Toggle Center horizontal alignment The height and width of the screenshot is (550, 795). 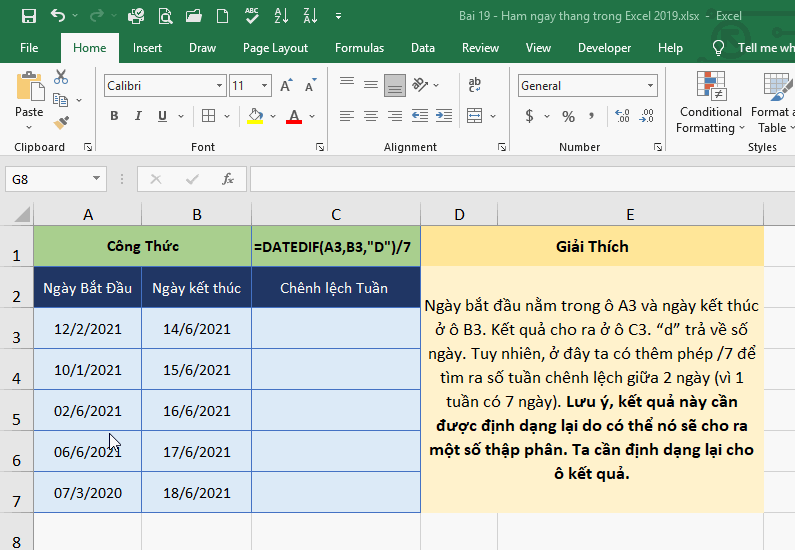pos(371,116)
